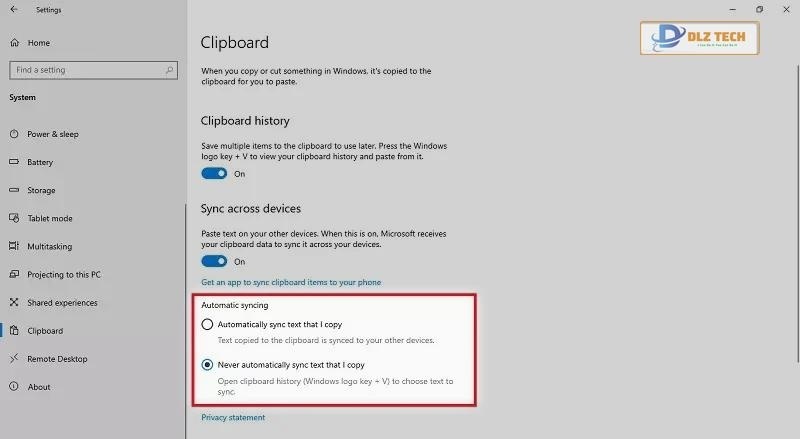Screen dimensions: 800x439
Task: Click the Home icon in sidebar
Action: pos(14,43)
